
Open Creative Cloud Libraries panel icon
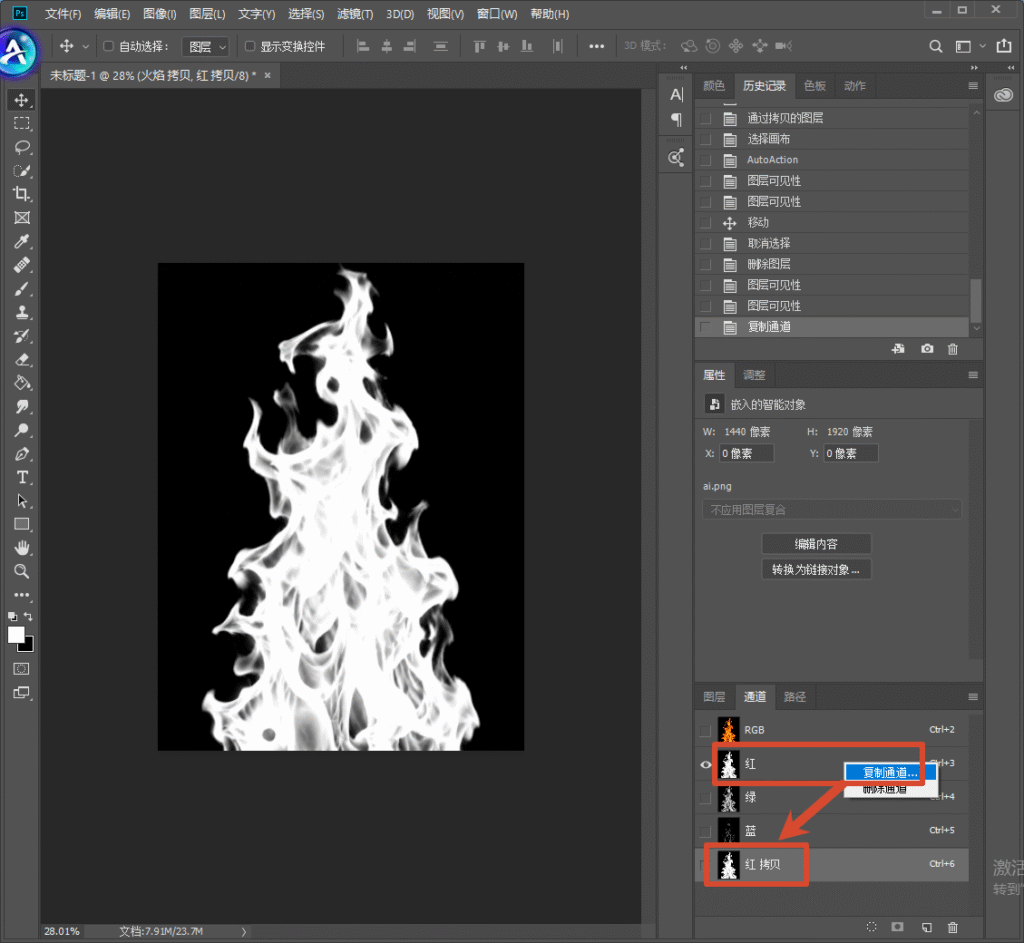point(1004,95)
